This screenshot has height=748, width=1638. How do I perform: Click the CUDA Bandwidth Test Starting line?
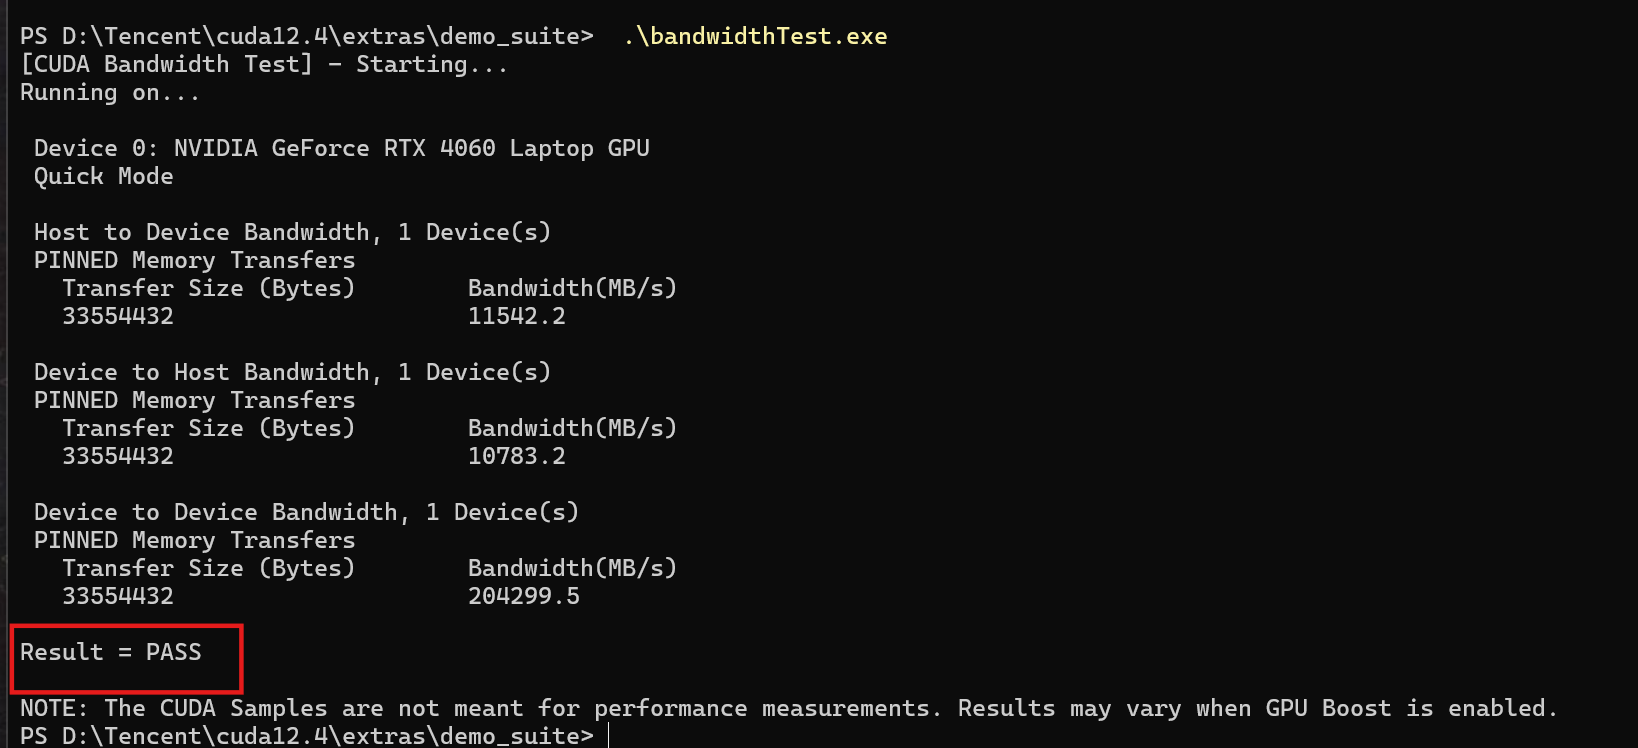pos(264,64)
